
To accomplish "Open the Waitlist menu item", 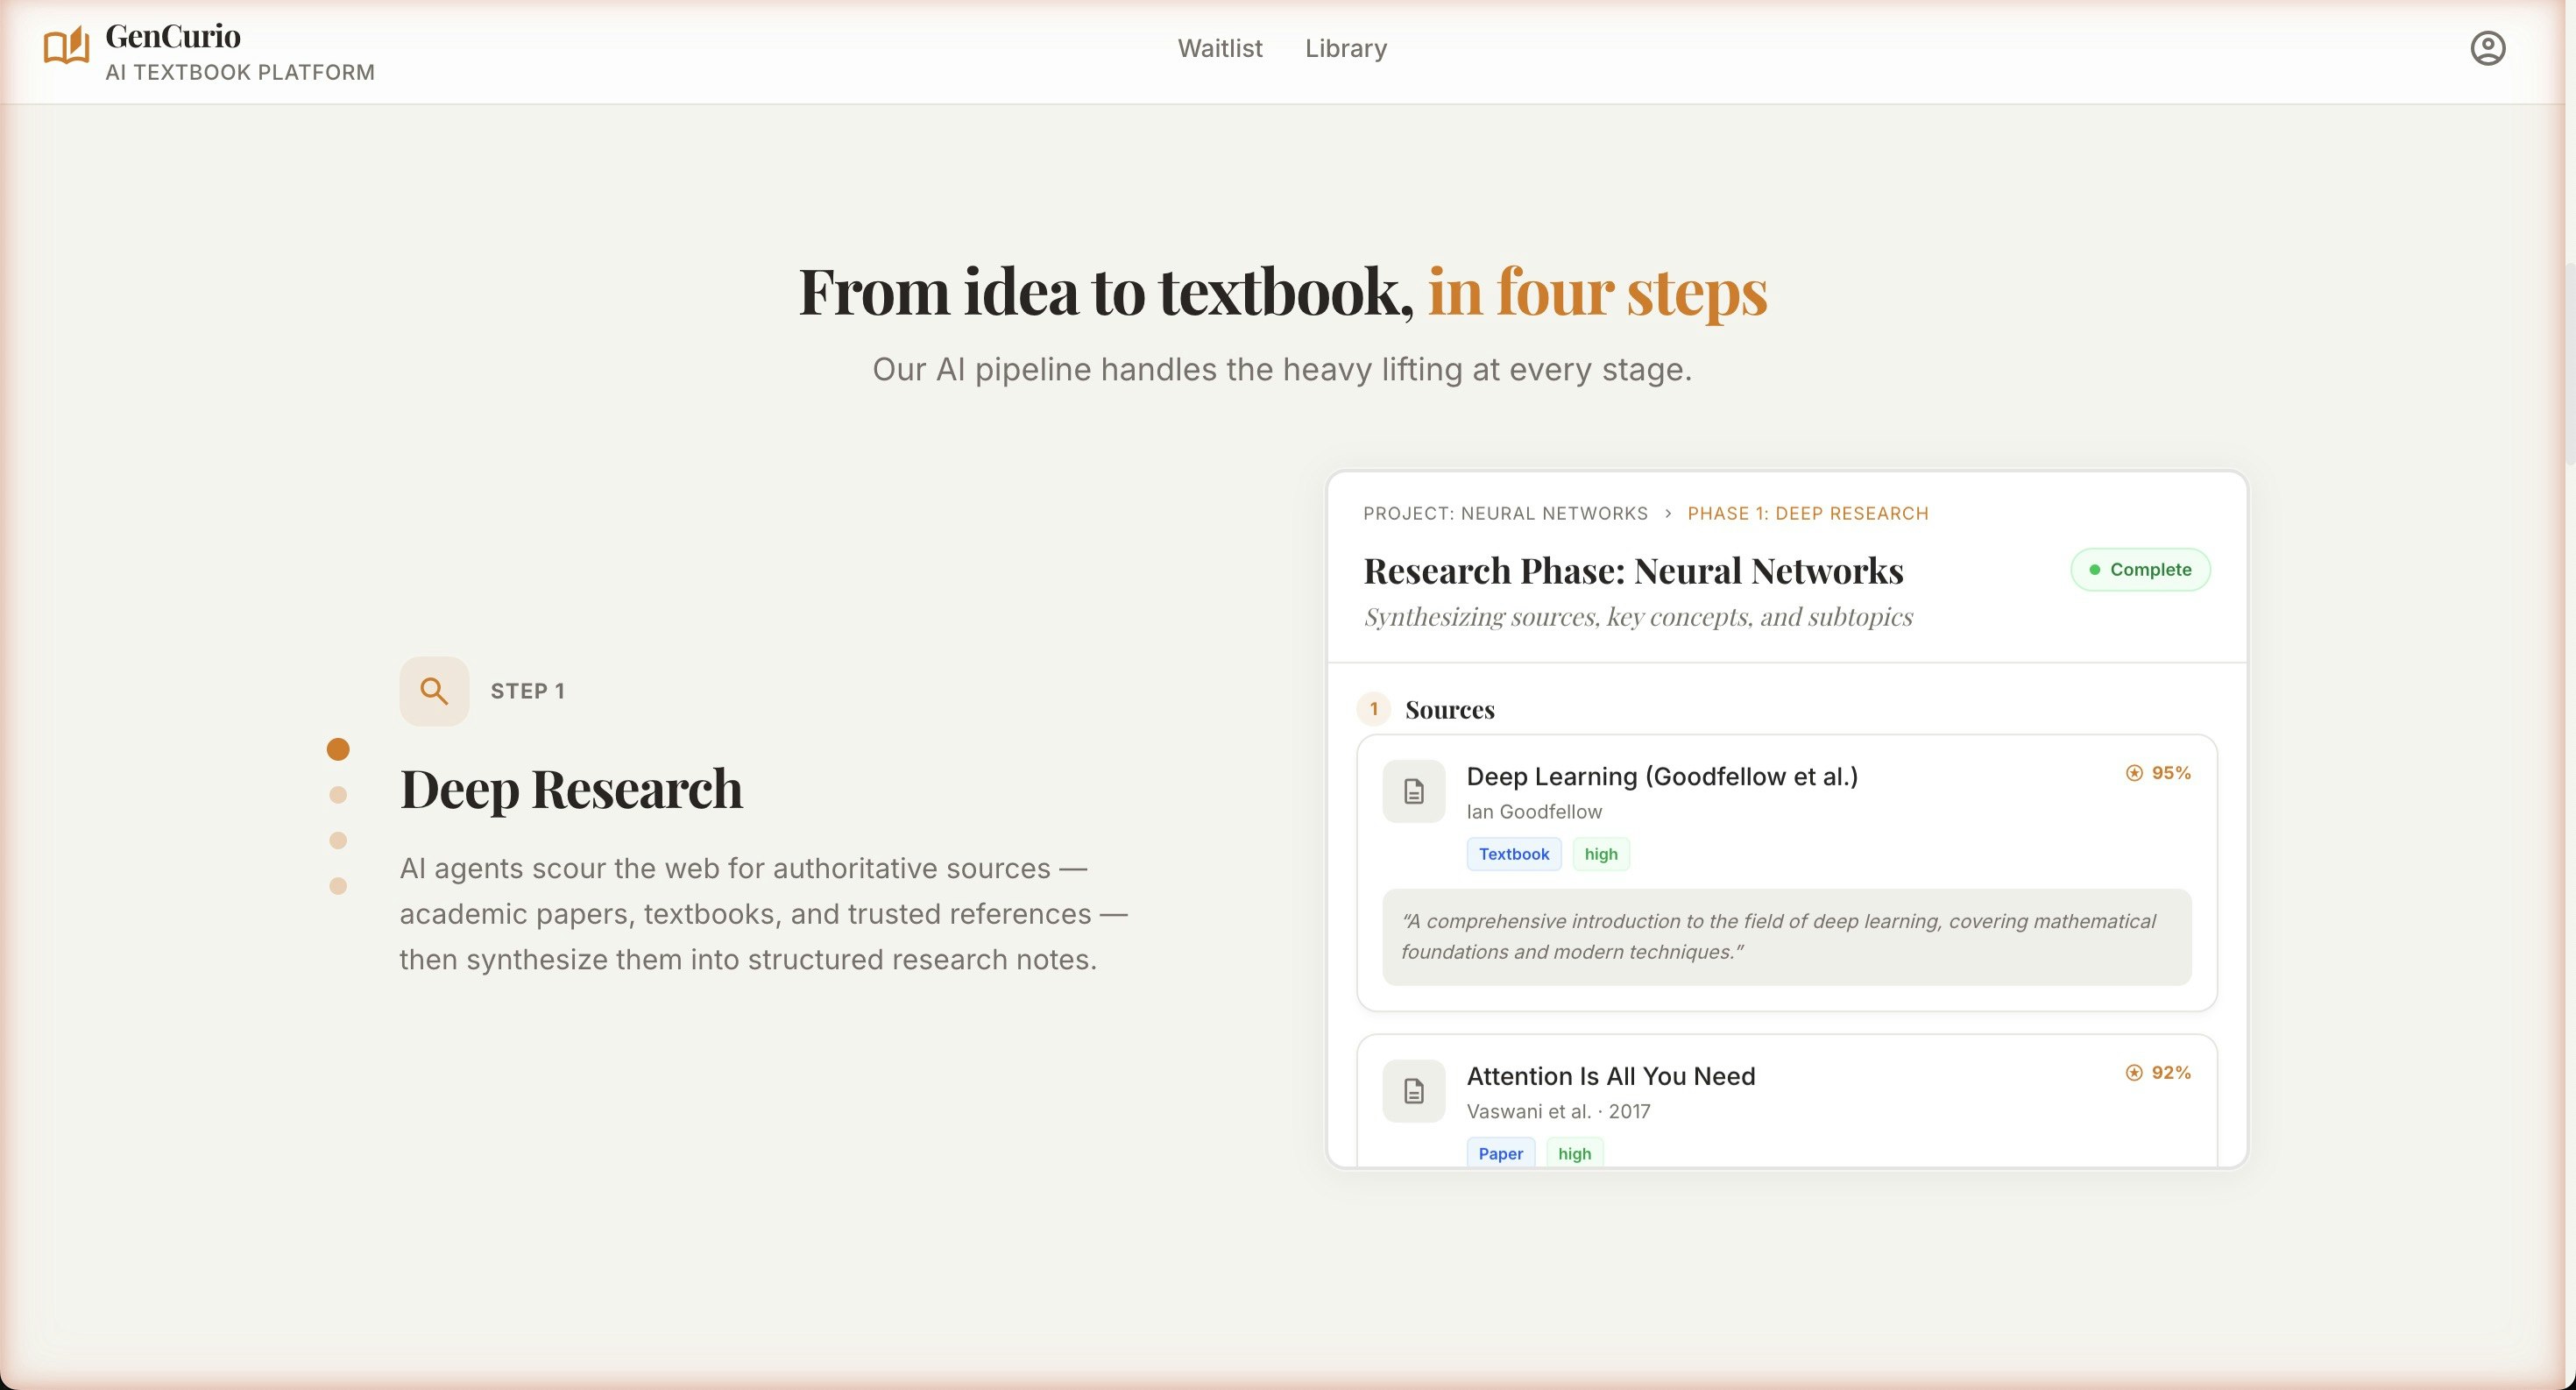I will point(1220,48).
